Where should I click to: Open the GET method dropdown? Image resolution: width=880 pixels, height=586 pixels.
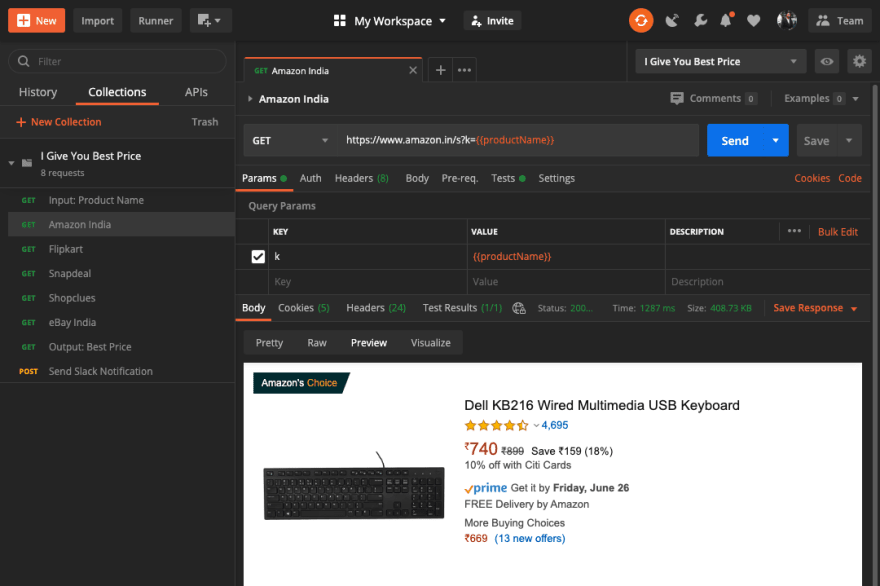[x=290, y=140]
